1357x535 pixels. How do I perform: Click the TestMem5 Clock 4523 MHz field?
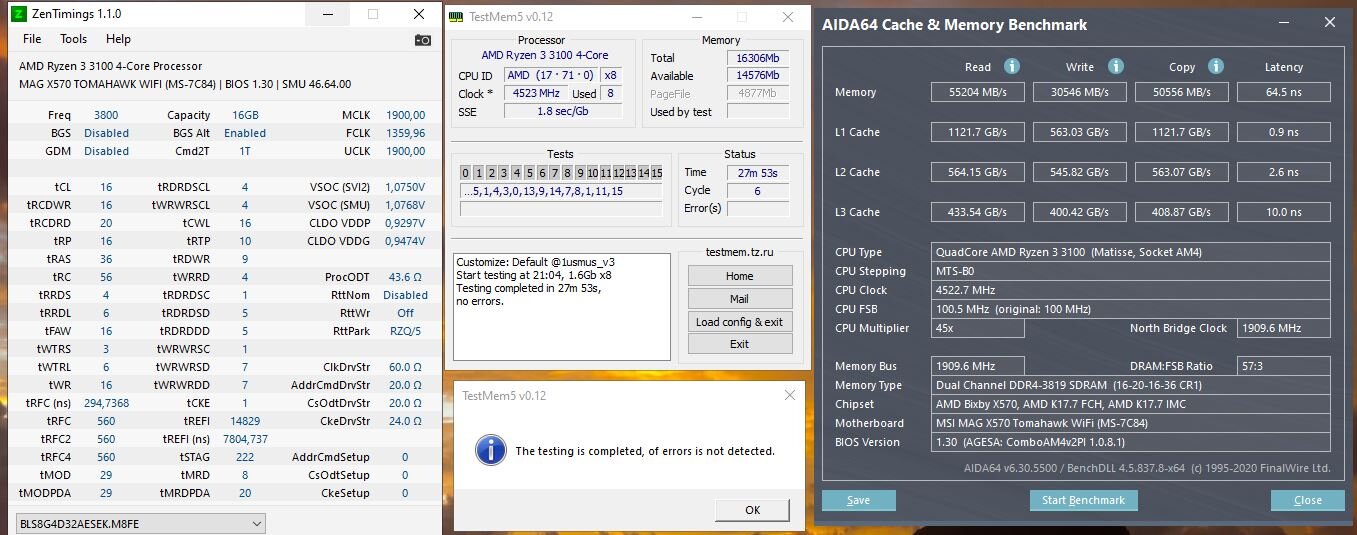[x=535, y=93]
